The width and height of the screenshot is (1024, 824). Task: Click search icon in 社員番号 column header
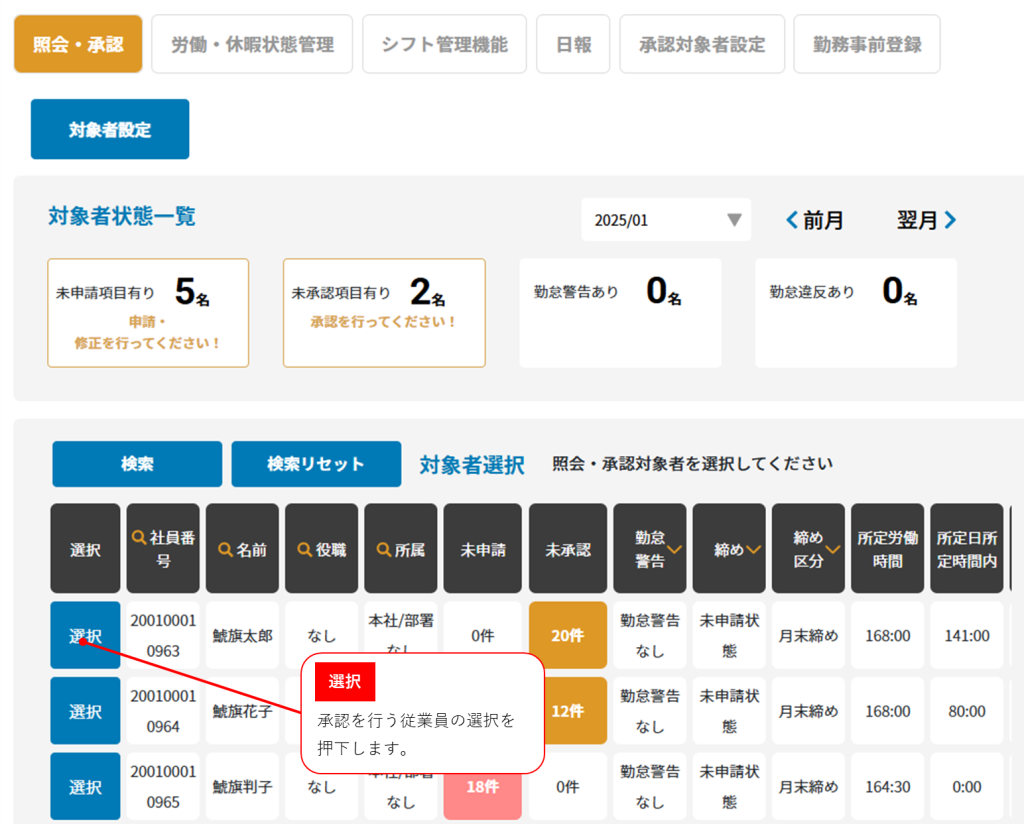[x=139, y=537]
